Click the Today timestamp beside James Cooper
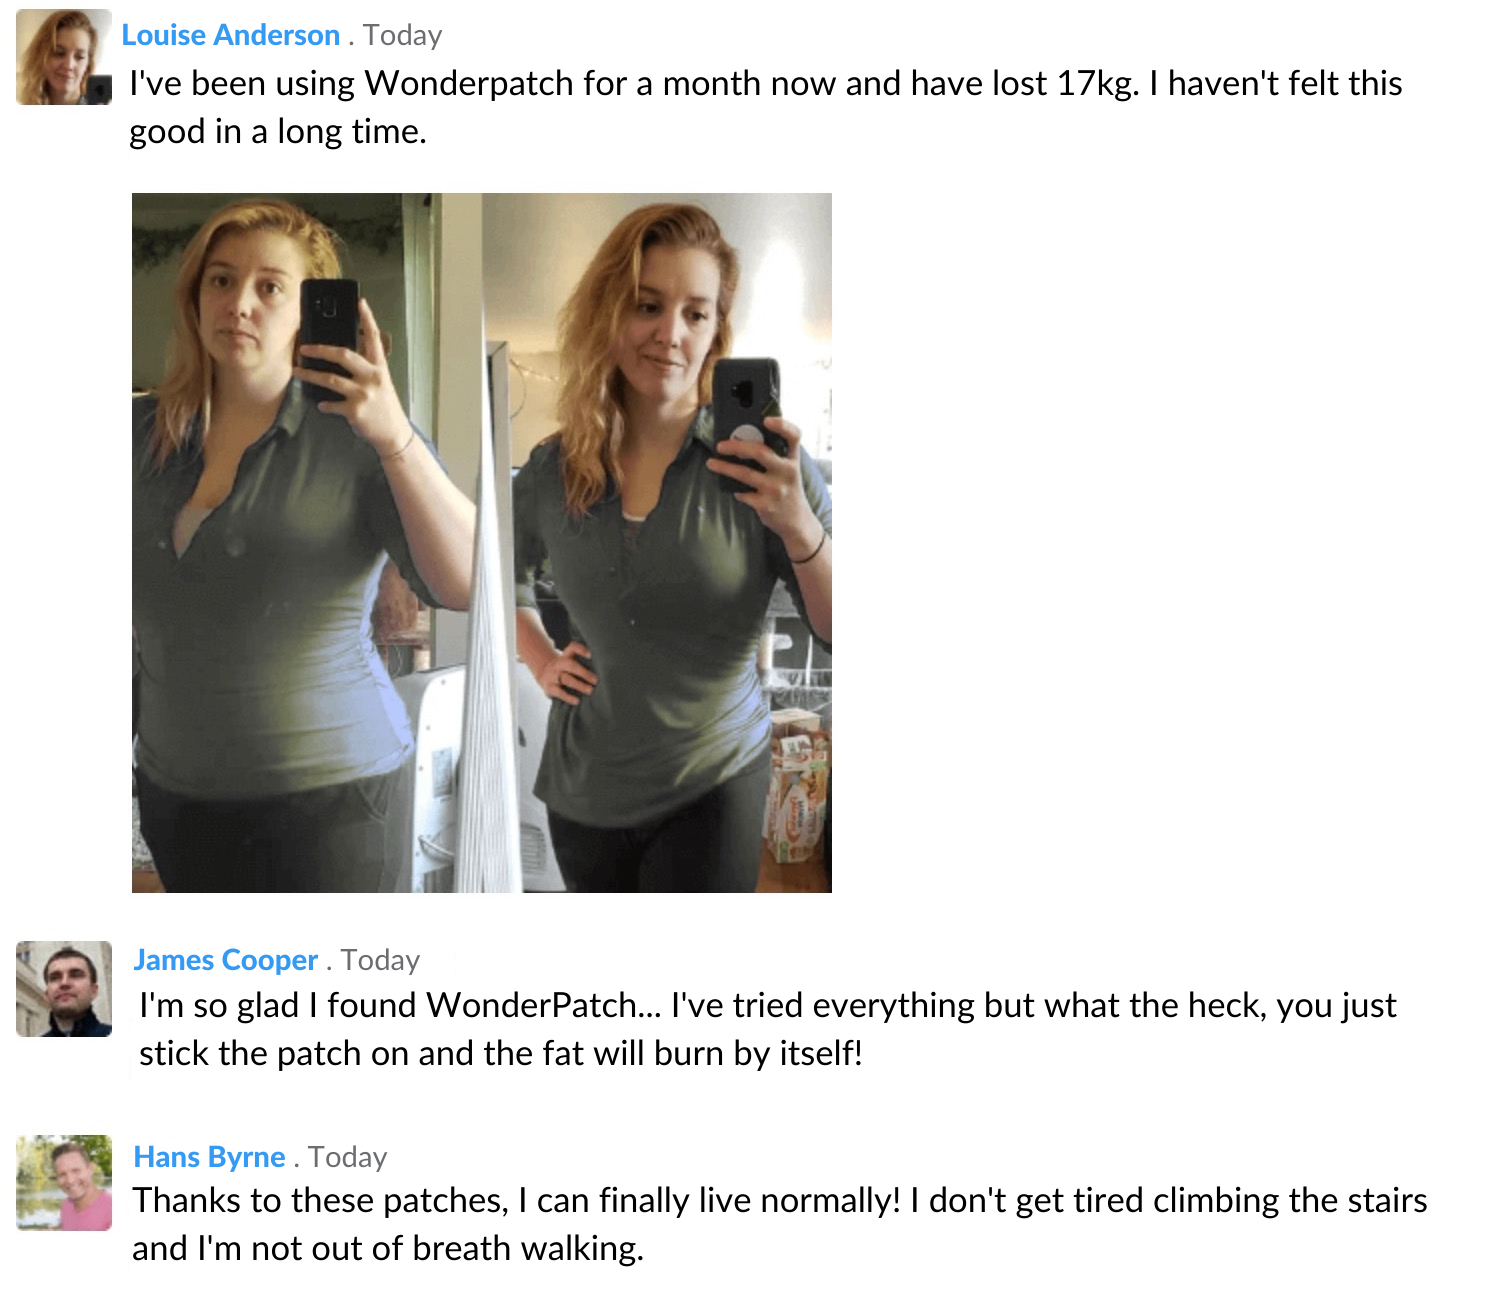This screenshot has height=1291, width=1500. (380, 960)
